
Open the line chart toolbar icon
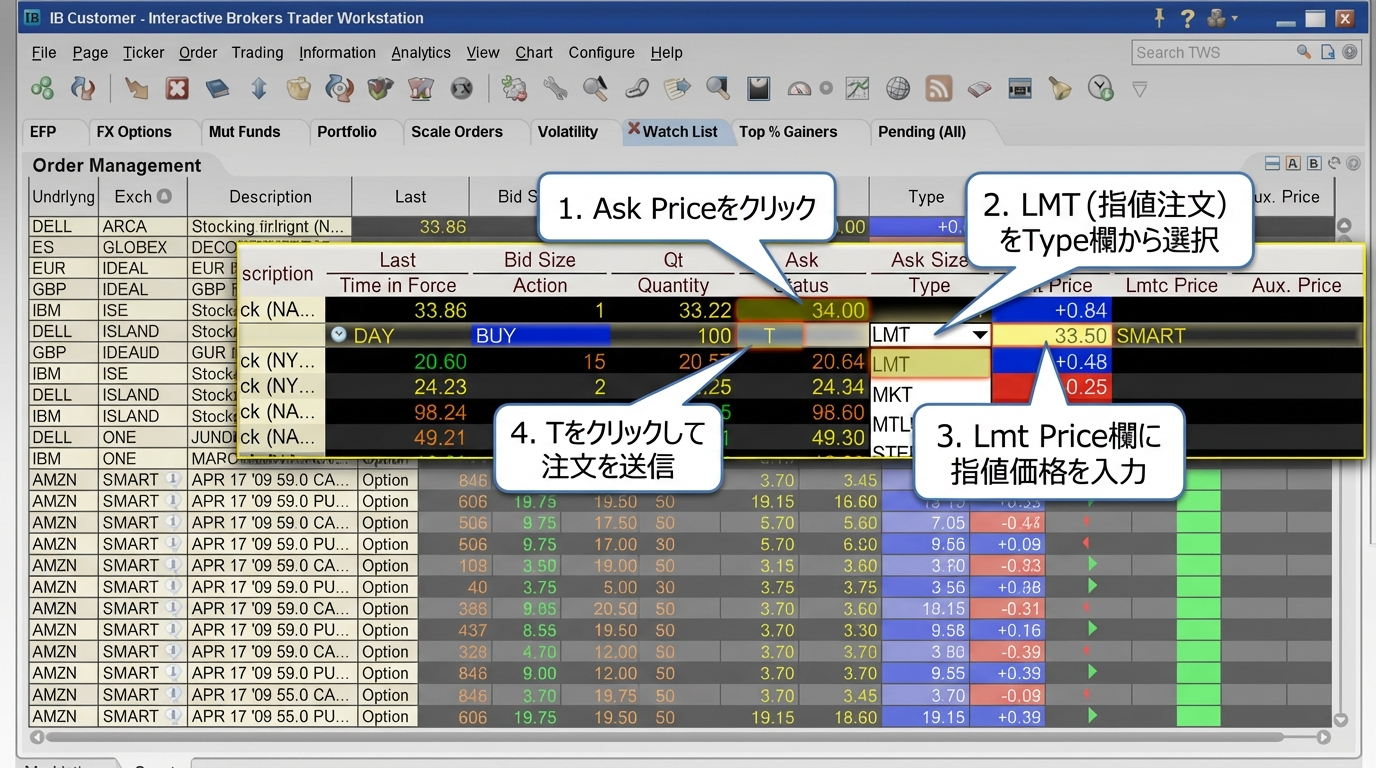(857, 89)
